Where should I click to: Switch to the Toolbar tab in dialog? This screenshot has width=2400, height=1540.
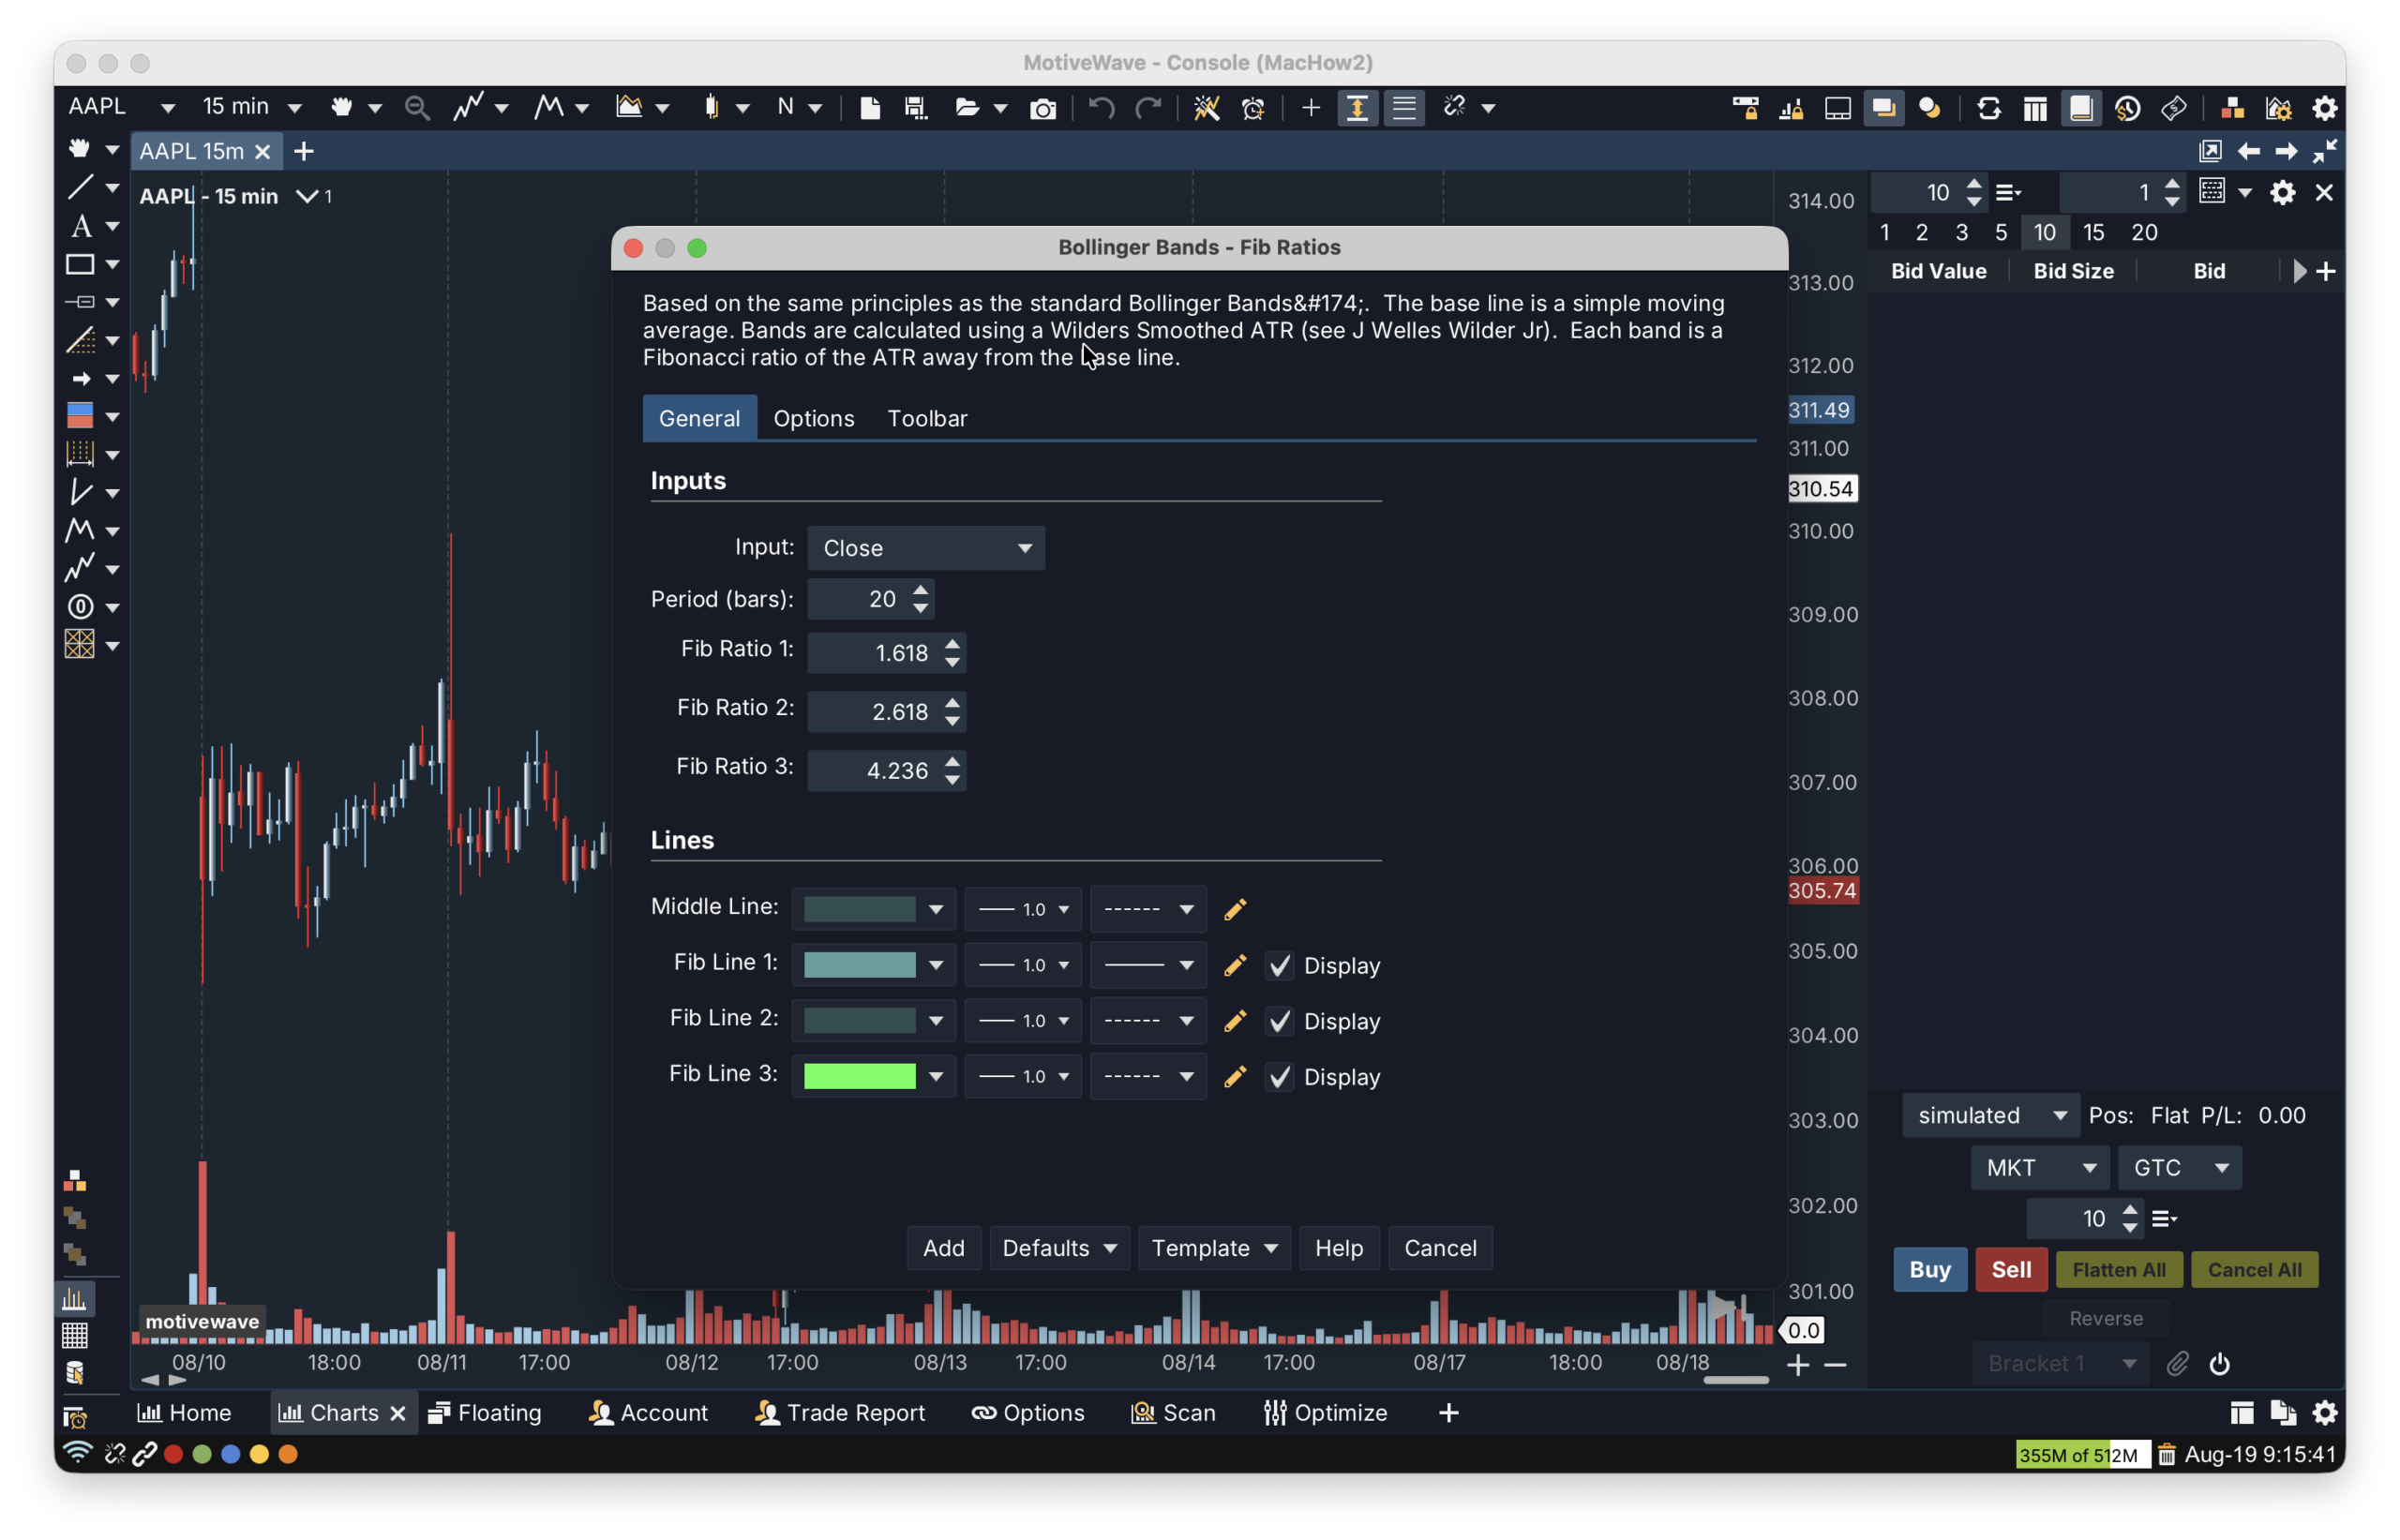coord(927,418)
